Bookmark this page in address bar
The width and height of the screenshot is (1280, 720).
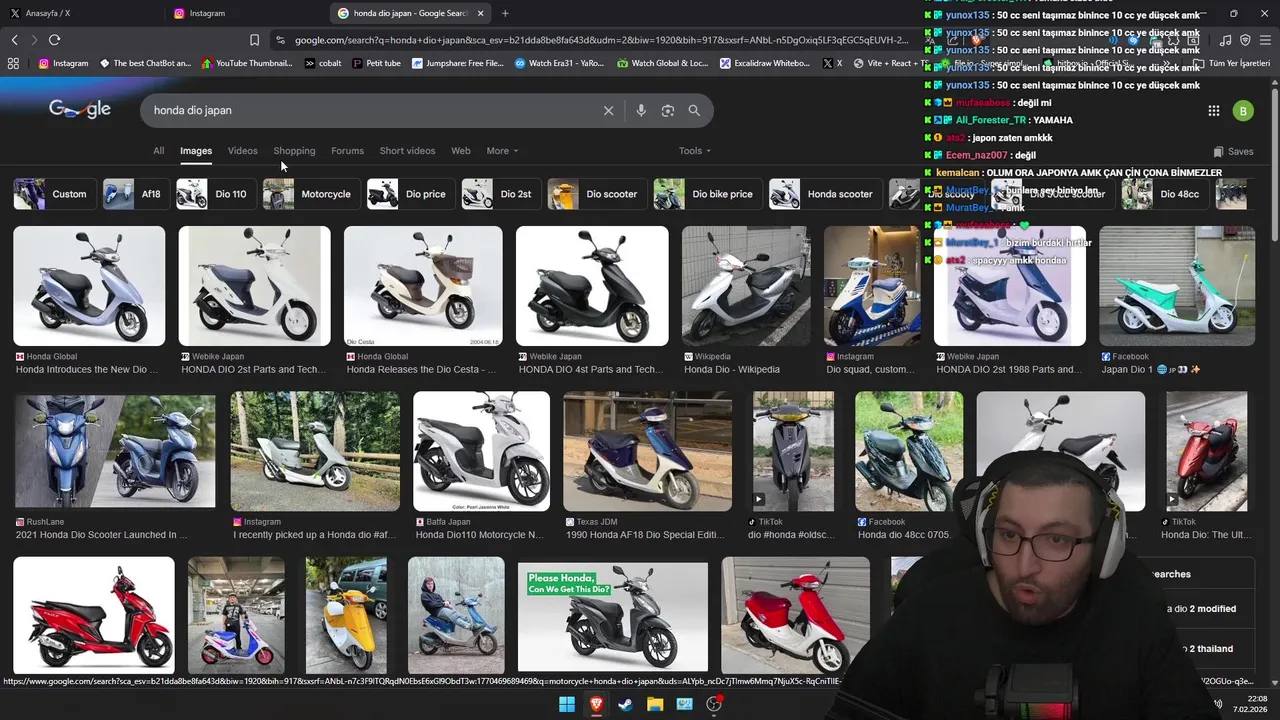[x=254, y=40]
